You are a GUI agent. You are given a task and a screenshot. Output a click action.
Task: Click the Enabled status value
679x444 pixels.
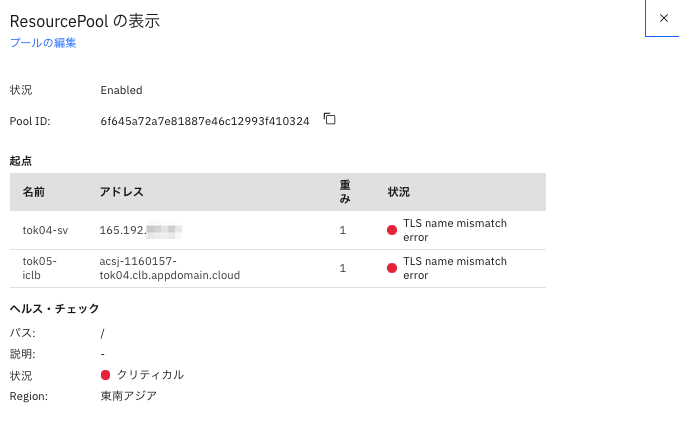click(x=121, y=90)
